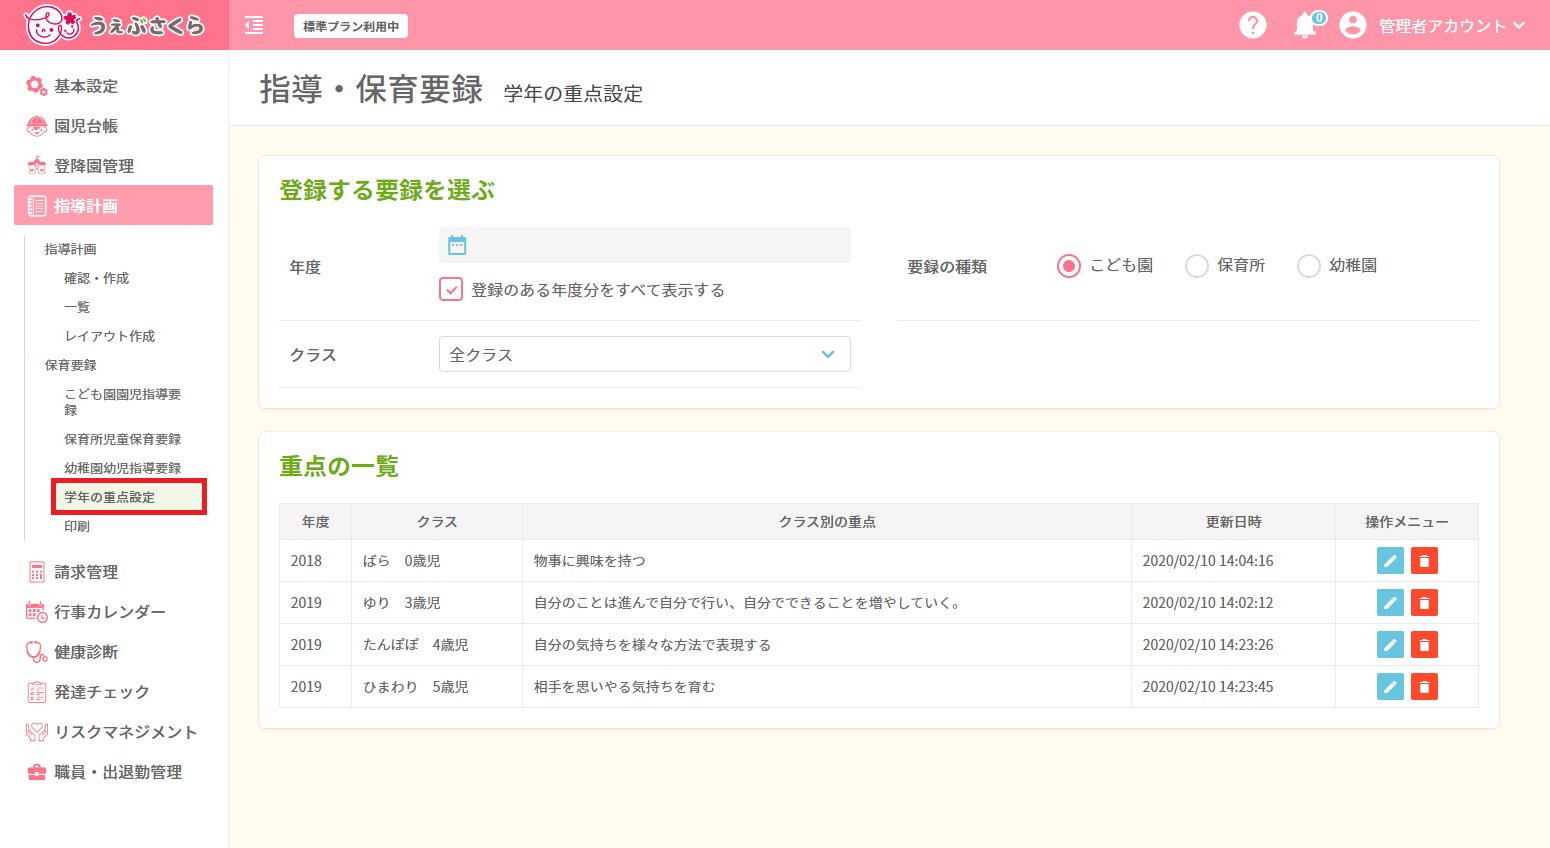Select the こども園 radio button
Viewport: 1550px width, 848px height.
[x=1069, y=266]
